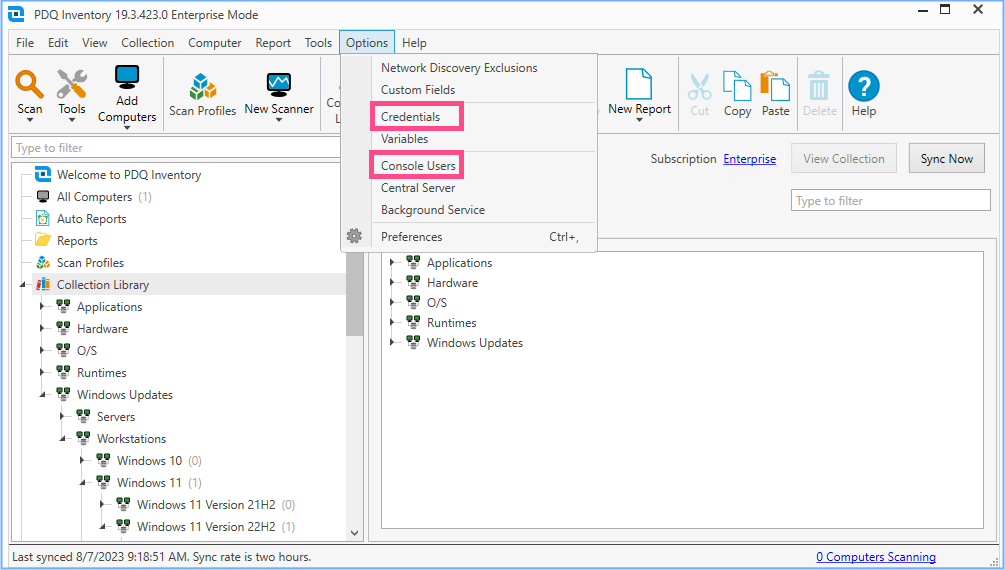This screenshot has width=1005, height=570.
Task: Expand Runtimes in the left tree
Action: [x=42, y=373]
